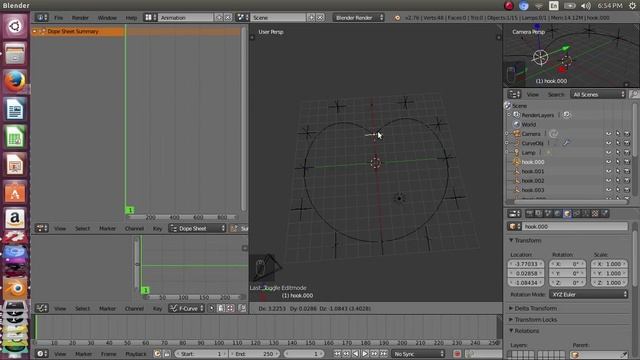Click the outliner editor type icon
The image size is (640, 360).
tap(514, 94)
